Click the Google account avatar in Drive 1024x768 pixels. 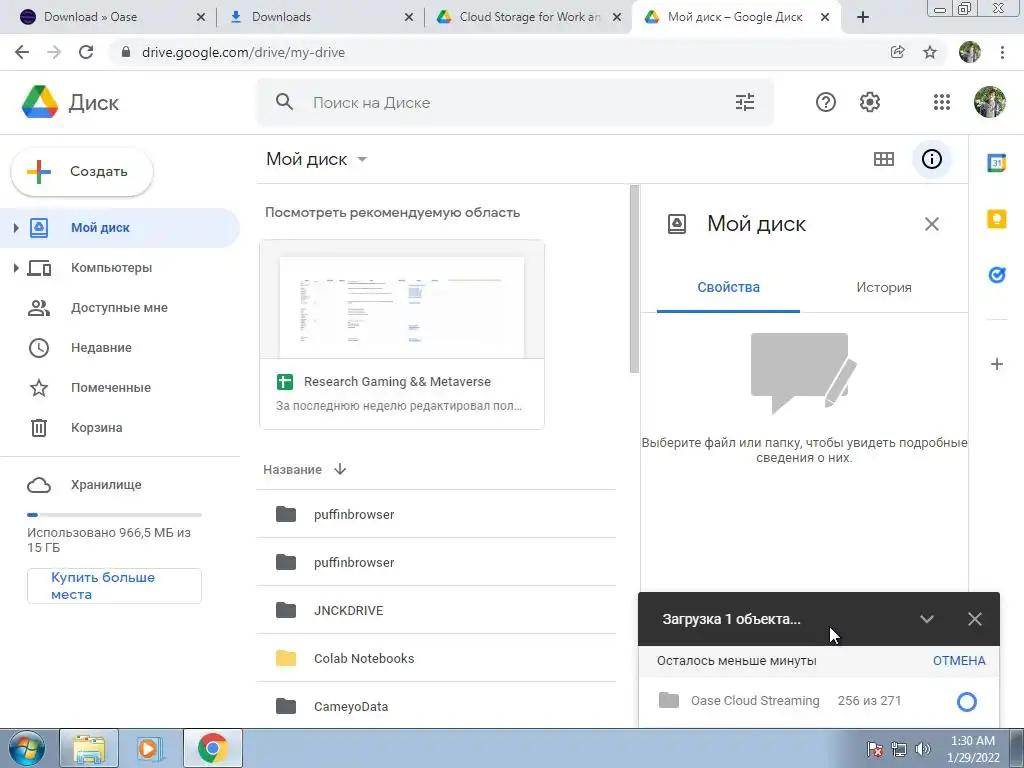989,102
